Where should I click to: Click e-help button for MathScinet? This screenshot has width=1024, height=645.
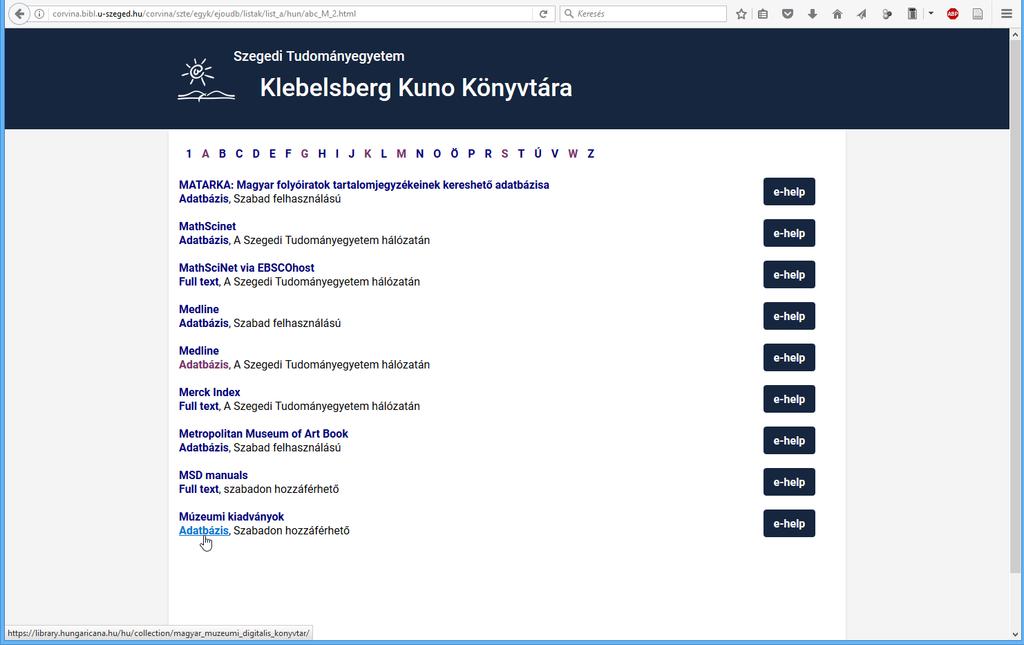[789, 233]
